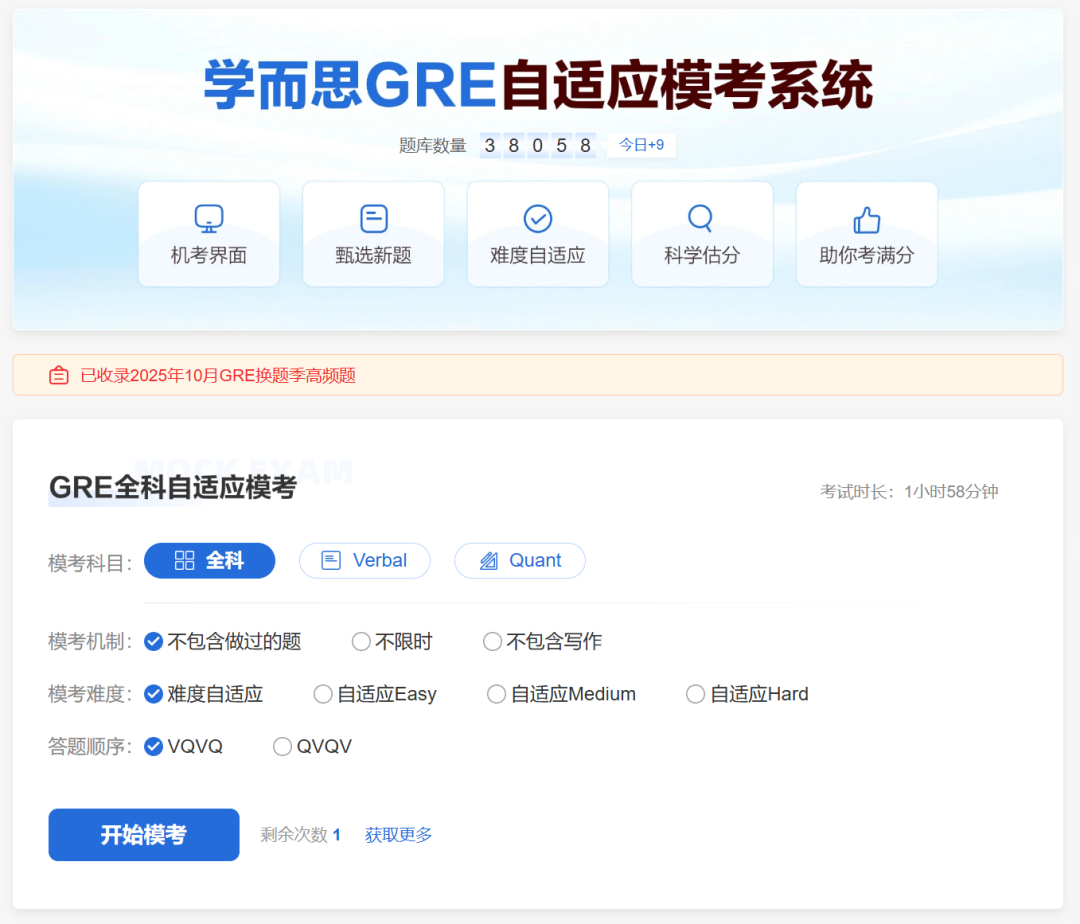This screenshot has width=1080, height=924.
Task: Click the monitor icon above 机考界面
Action: tap(209, 218)
